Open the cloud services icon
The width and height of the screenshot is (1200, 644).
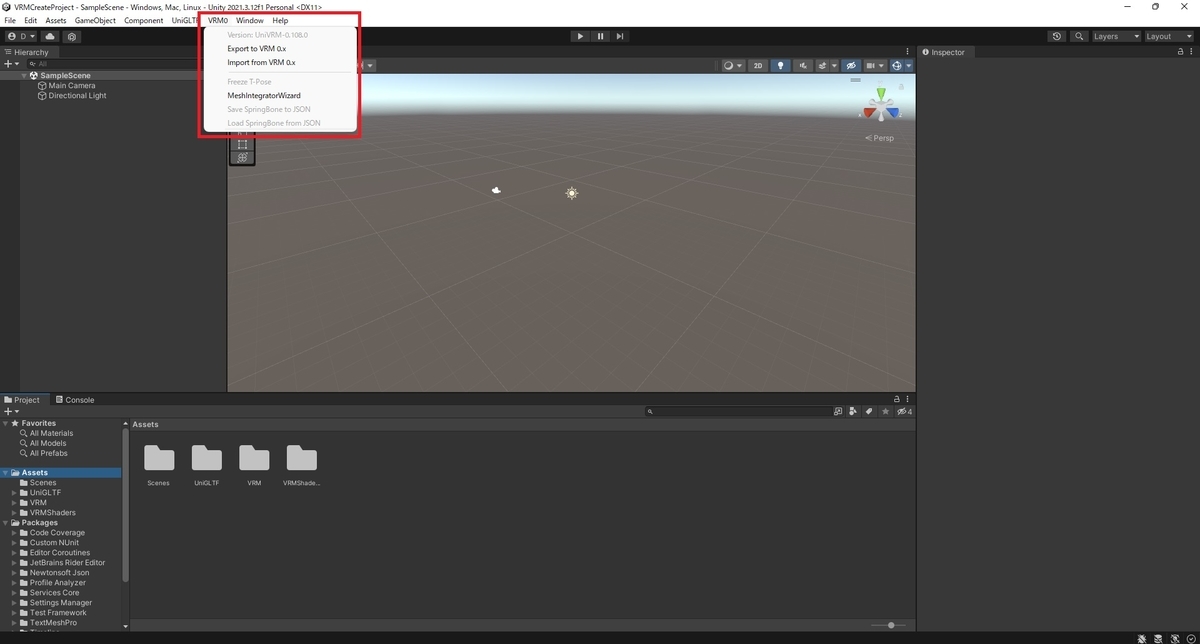tap(50, 36)
